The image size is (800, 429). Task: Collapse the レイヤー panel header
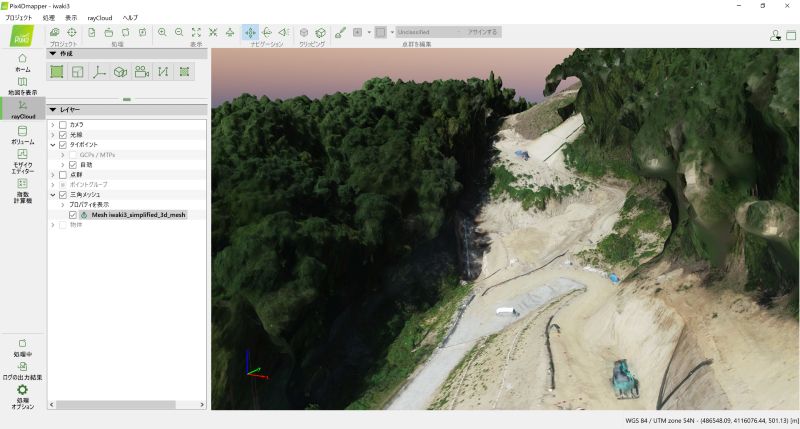click(52, 108)
